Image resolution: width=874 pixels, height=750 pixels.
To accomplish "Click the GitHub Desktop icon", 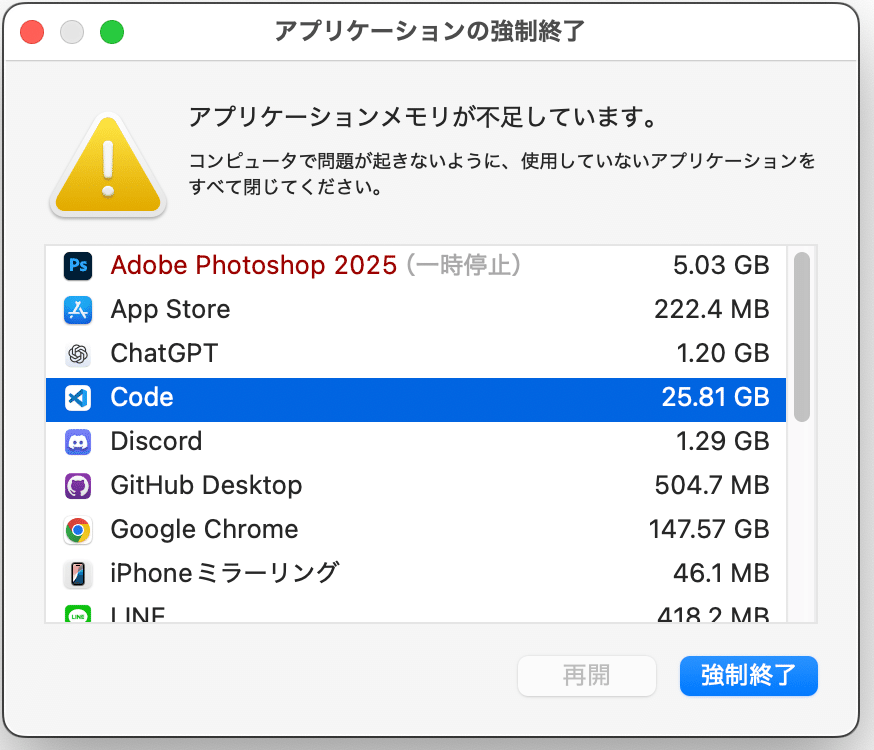I will (x=78, y=486).
